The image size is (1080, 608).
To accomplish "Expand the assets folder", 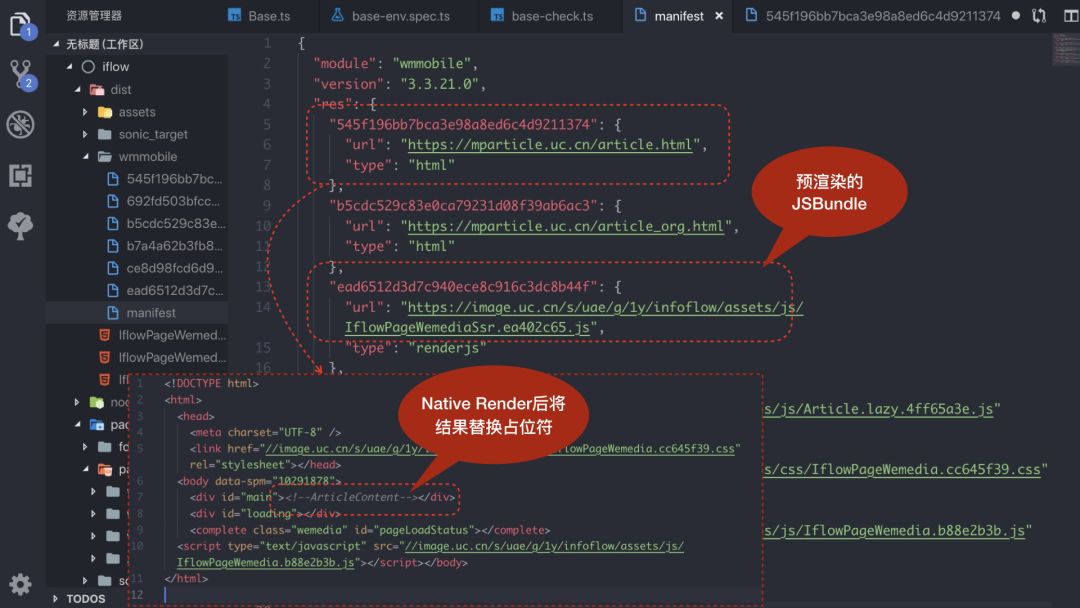I will (x=85, y=112).
